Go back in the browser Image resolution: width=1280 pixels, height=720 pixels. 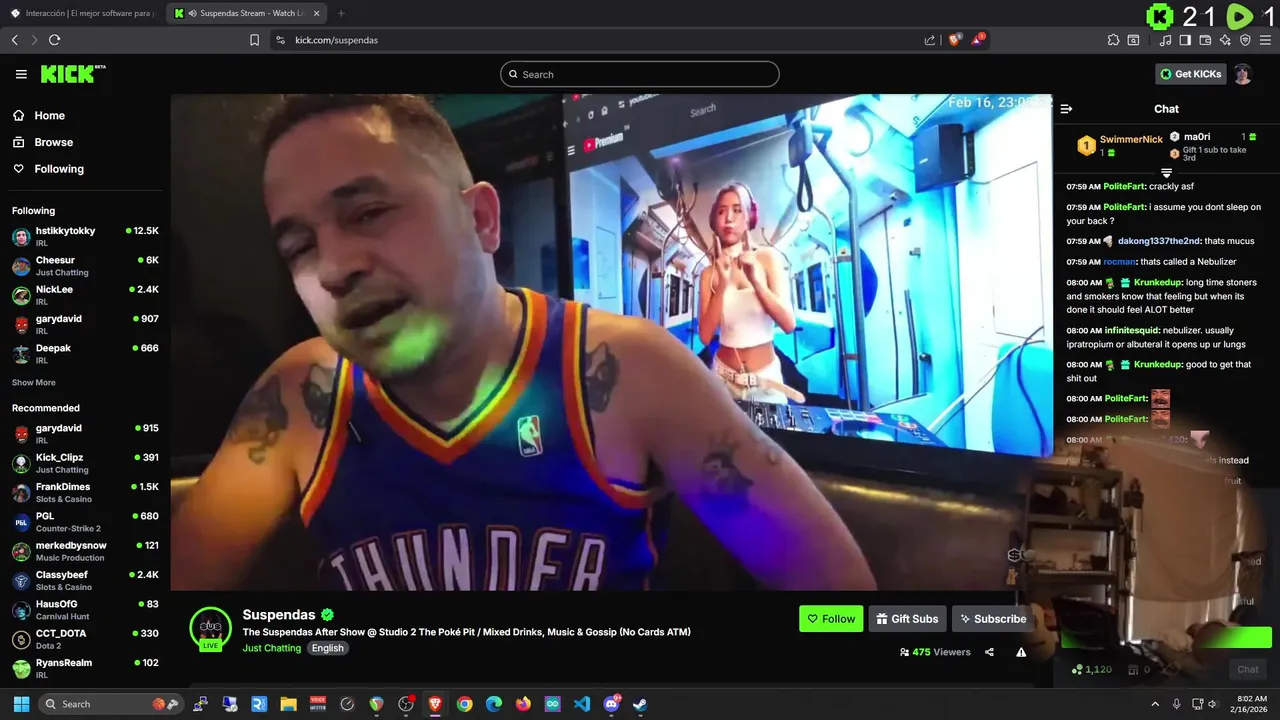(15, 40)
